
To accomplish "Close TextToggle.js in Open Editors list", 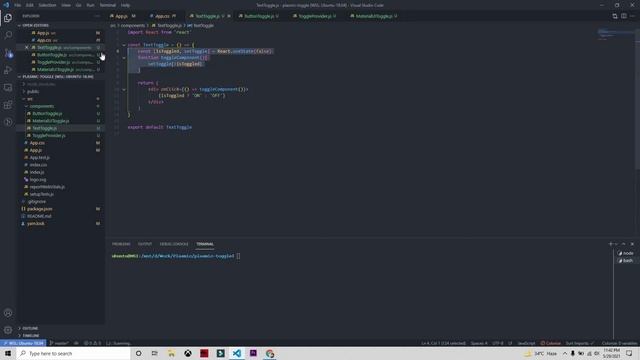I will coord(27,47).
